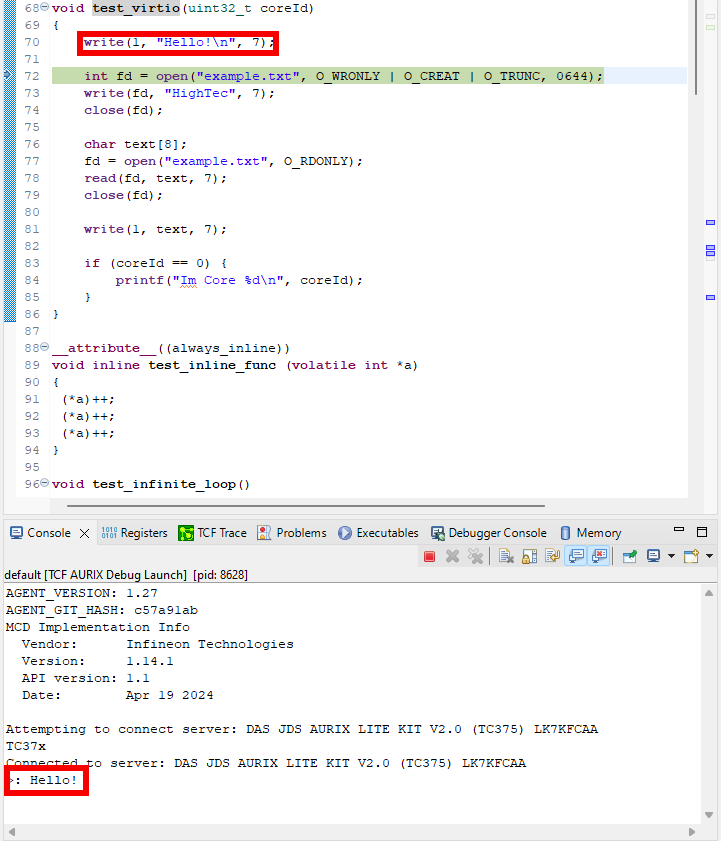This screenshot has height=841, width=721.
Task: Click the Clear Console icon
Action: point(507,556)
